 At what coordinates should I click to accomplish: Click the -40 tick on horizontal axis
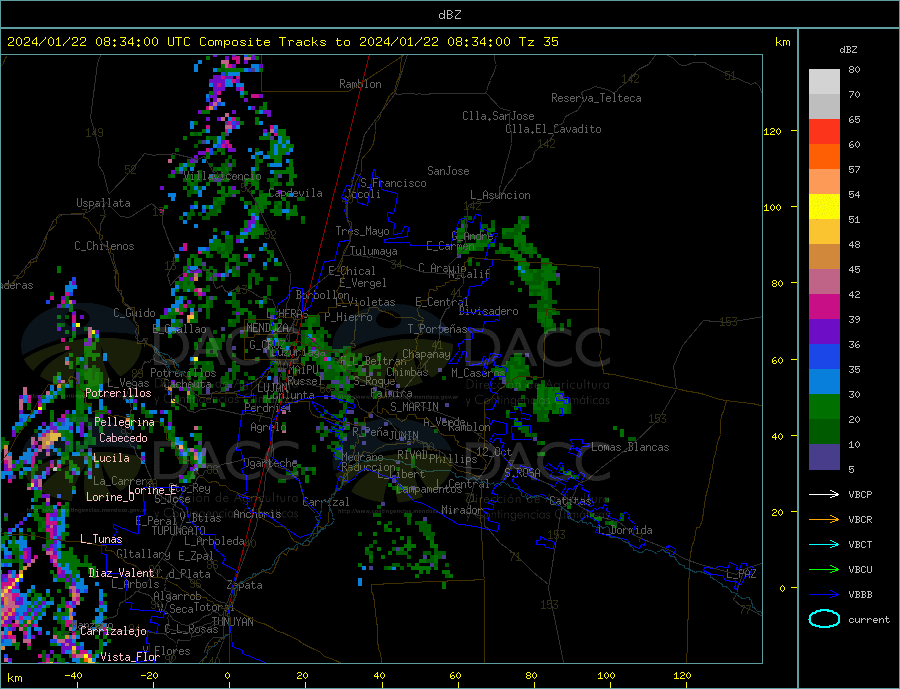73,676
